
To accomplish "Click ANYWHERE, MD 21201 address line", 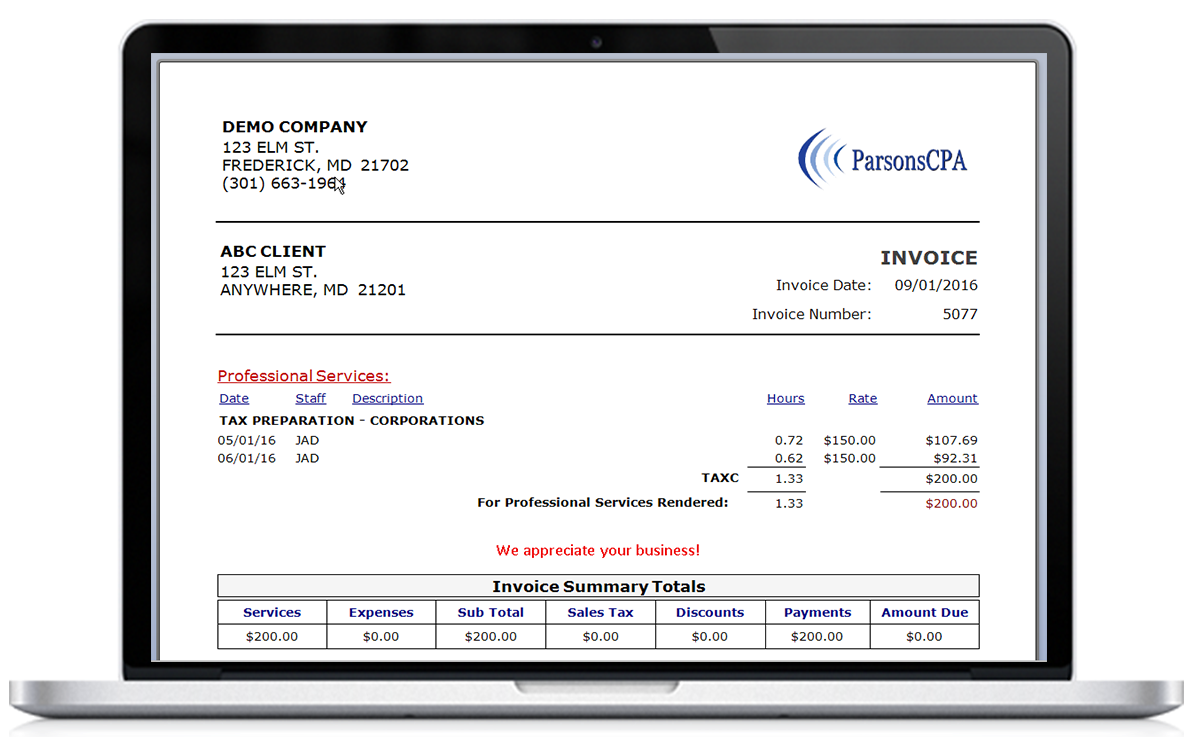I will tap(313, 290).
